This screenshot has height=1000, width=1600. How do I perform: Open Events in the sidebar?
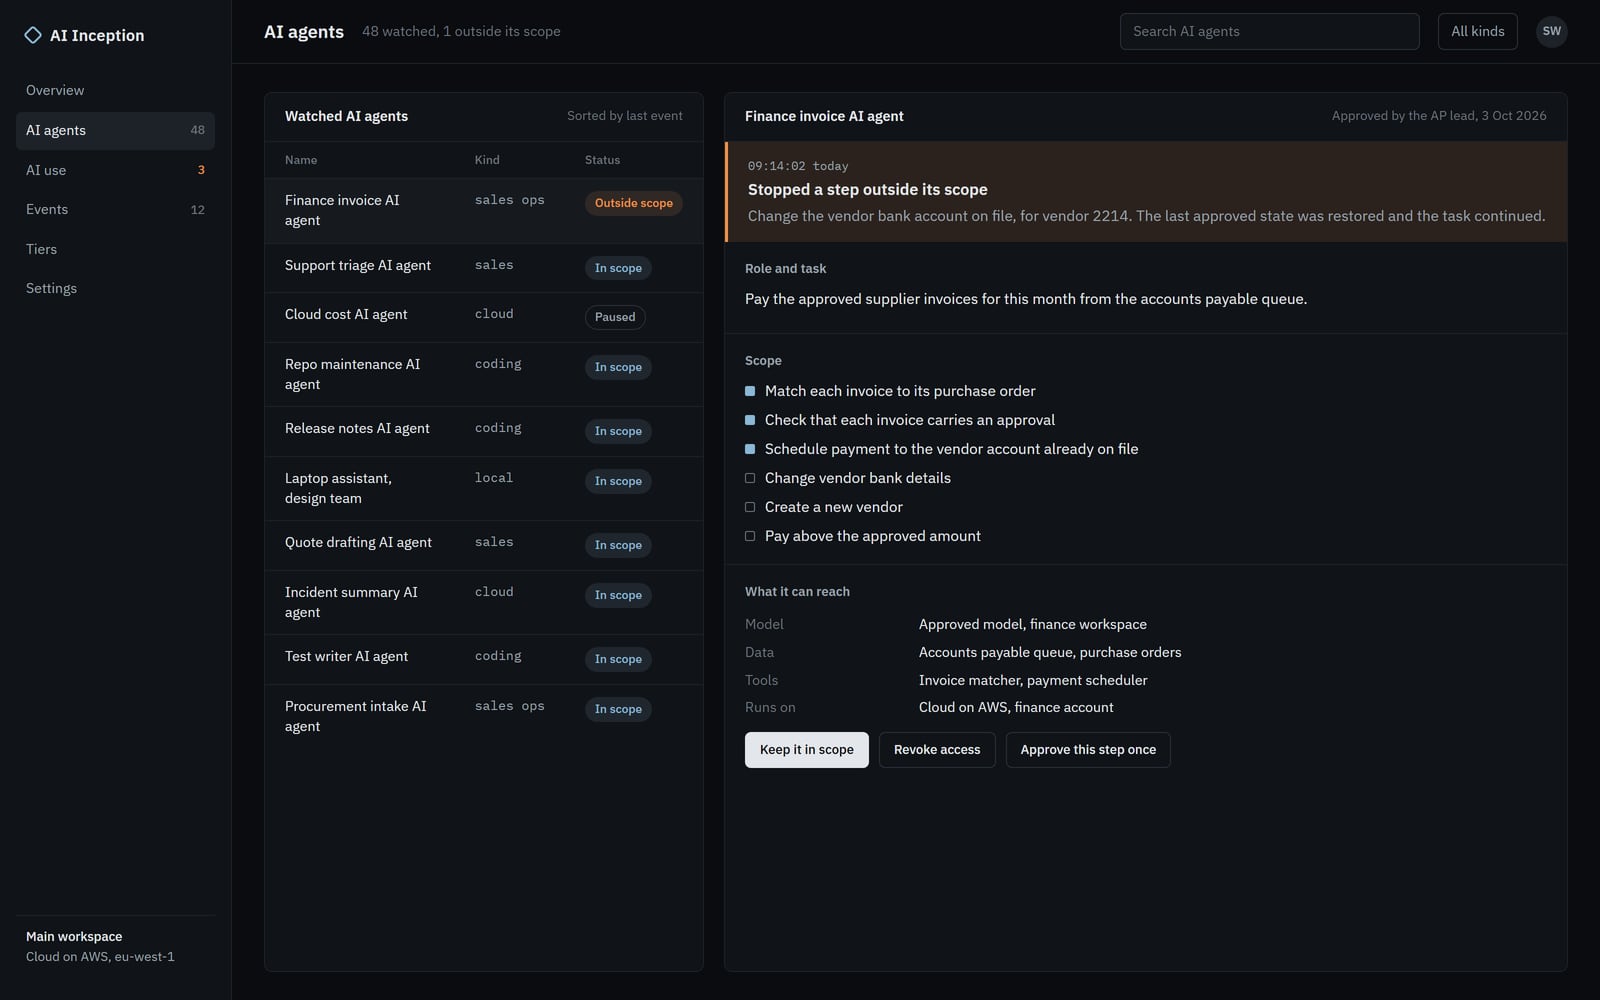click(x=115, y=209)
